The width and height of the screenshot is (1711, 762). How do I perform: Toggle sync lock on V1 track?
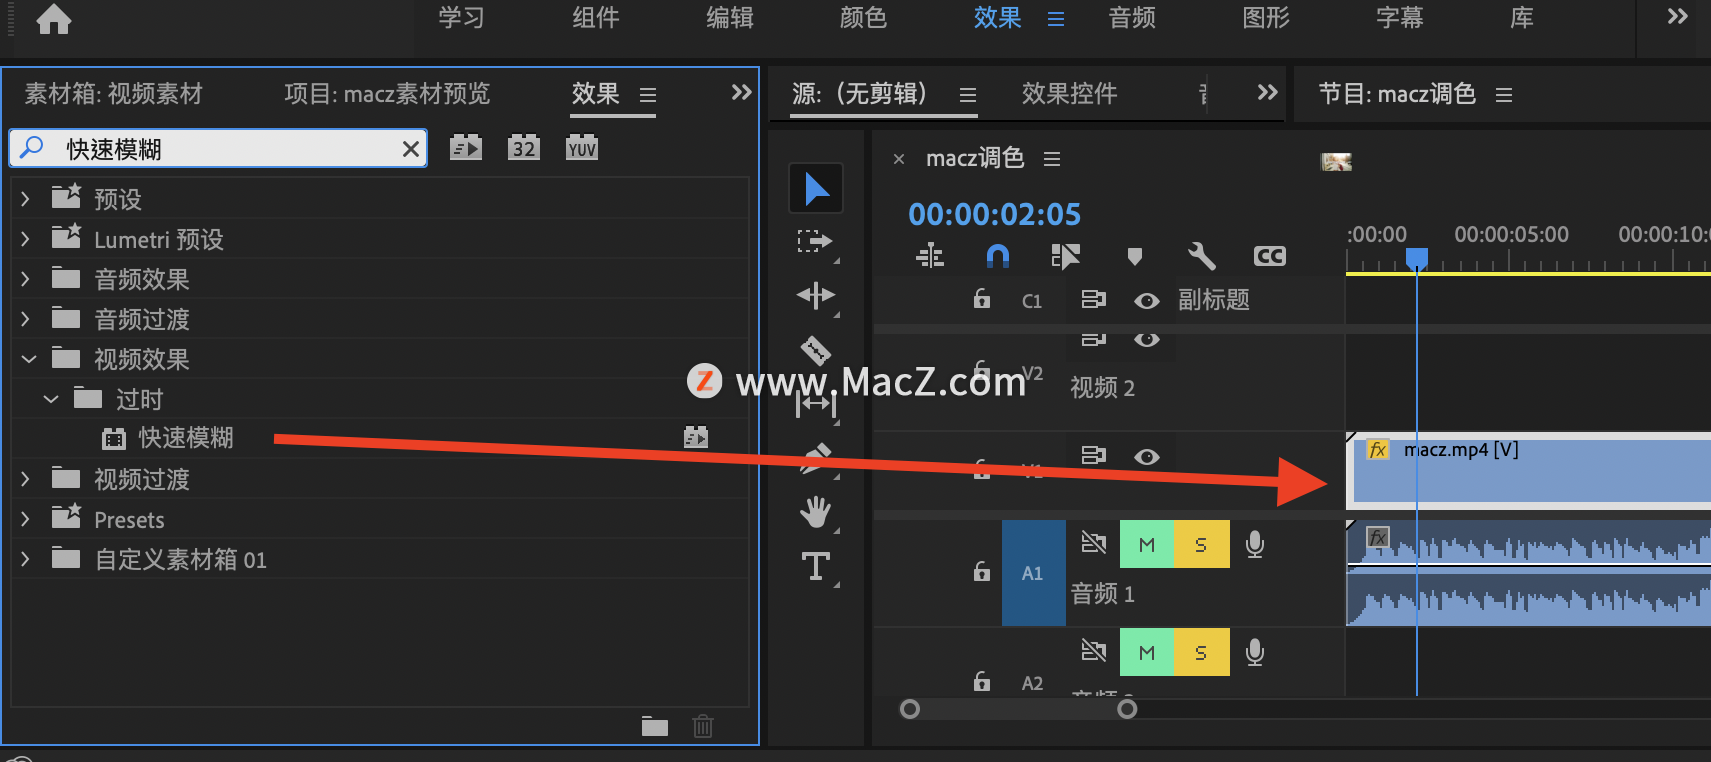pyautogui.click(x=1094, y=456)
